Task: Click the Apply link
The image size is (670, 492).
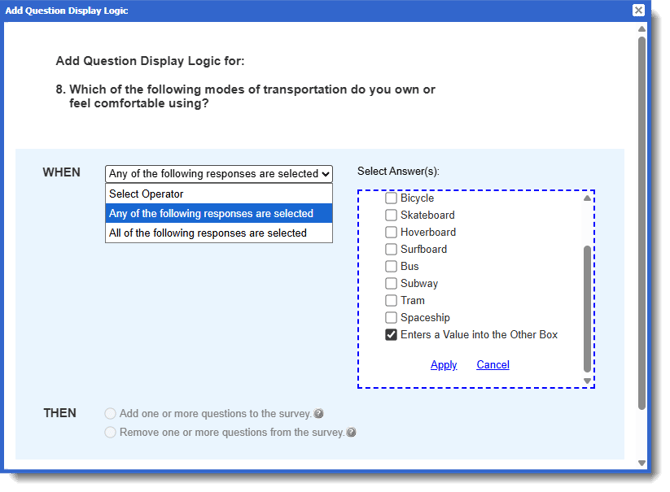Action: coord(443,365)
